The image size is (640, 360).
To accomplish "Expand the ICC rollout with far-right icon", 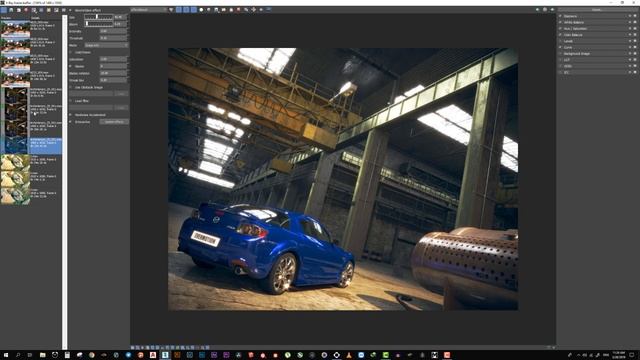I will click(x=635, y=72).
